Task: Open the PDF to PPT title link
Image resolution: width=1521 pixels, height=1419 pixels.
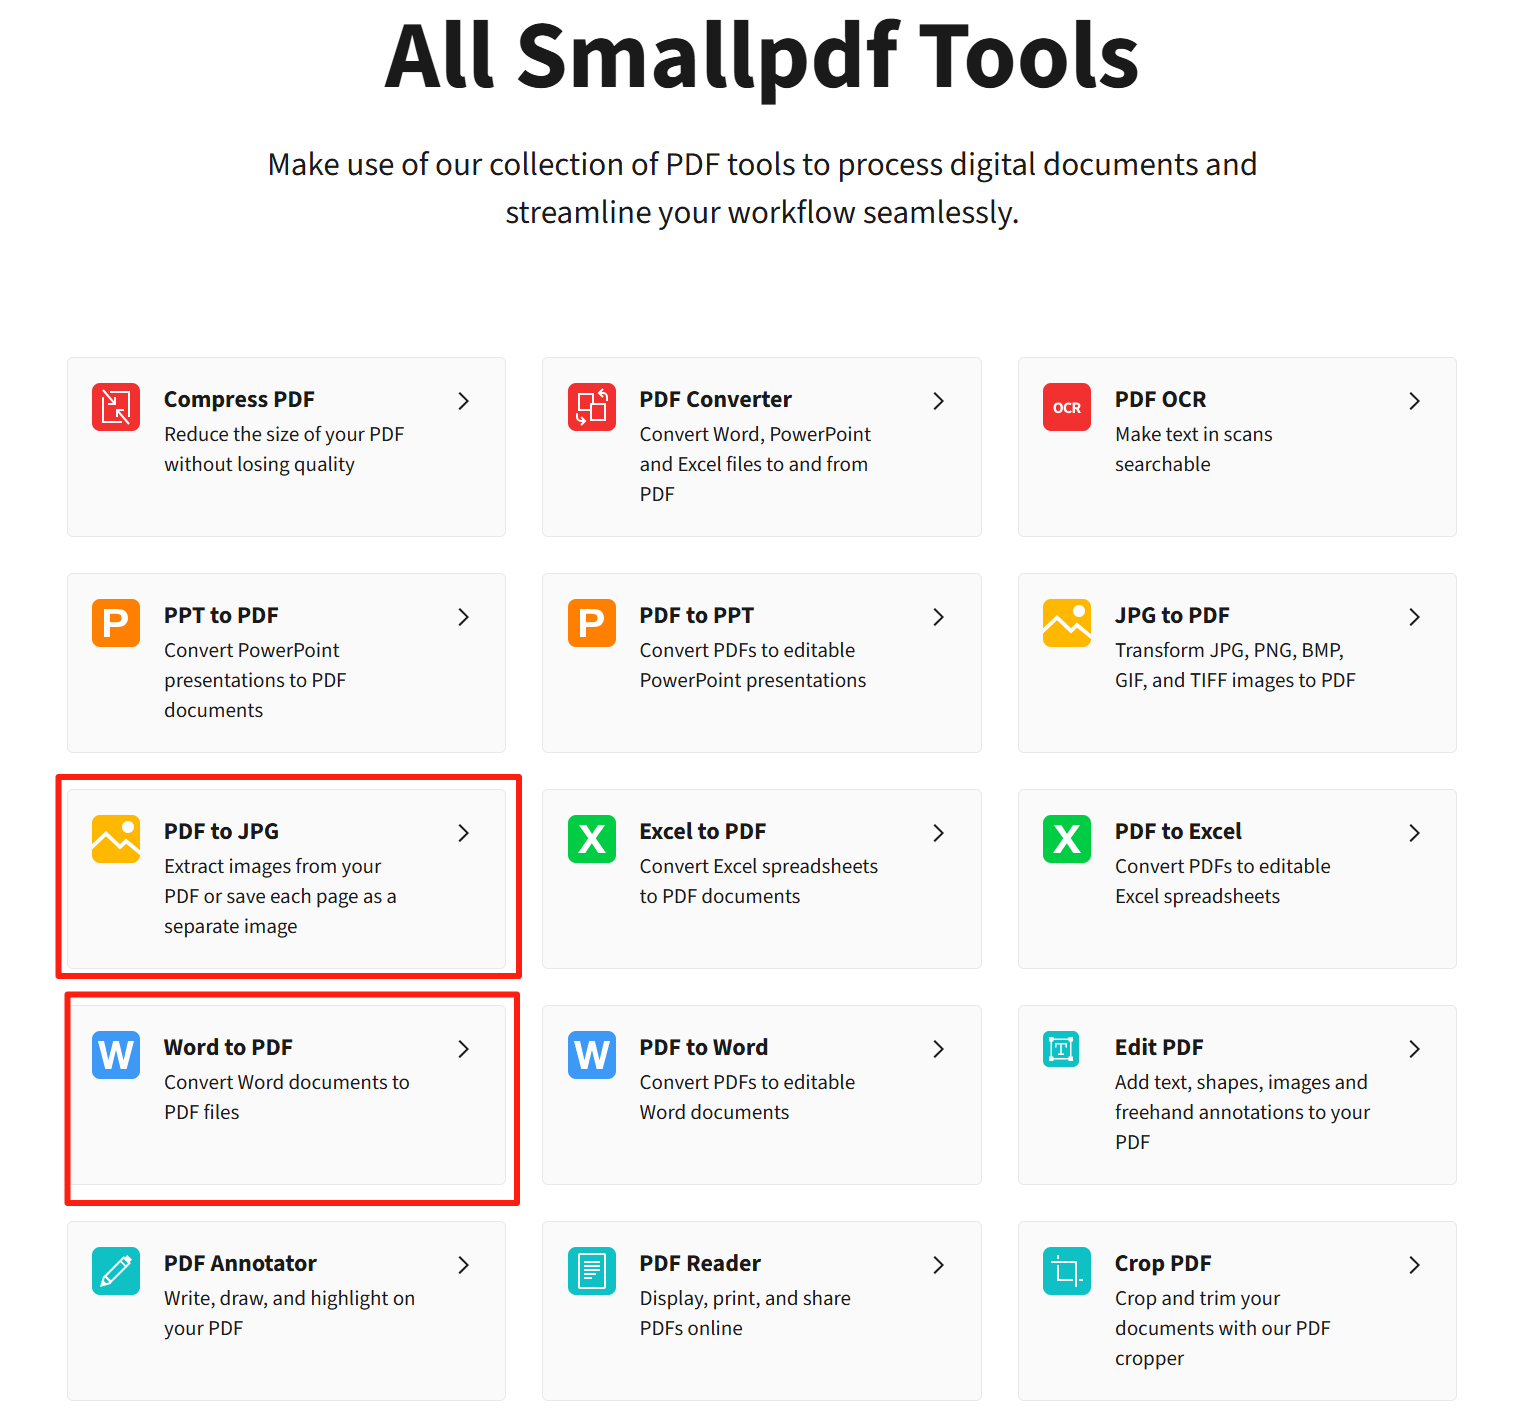Action: coord(697,615)
